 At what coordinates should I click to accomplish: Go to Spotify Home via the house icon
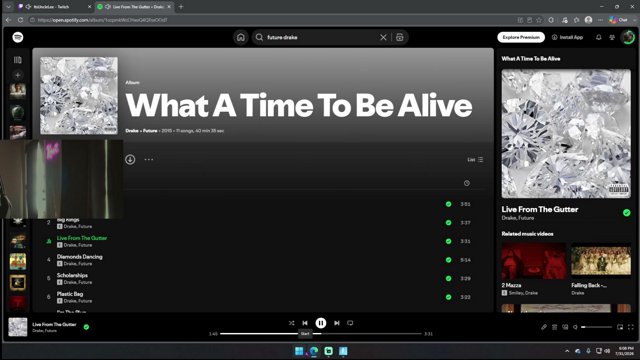[240, 38]
